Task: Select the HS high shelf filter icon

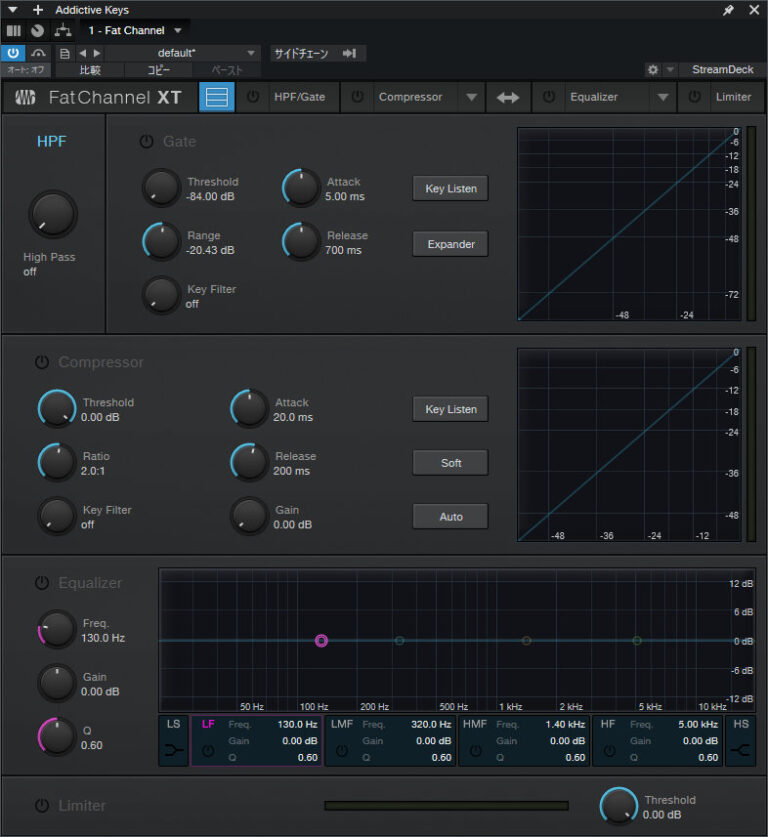Action: point(741,750)
